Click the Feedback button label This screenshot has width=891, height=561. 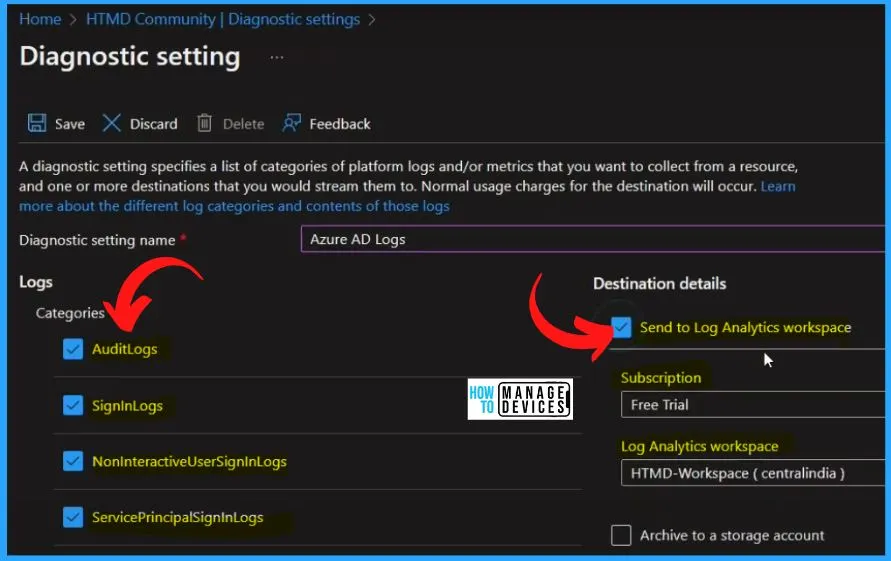pos(340,124)
